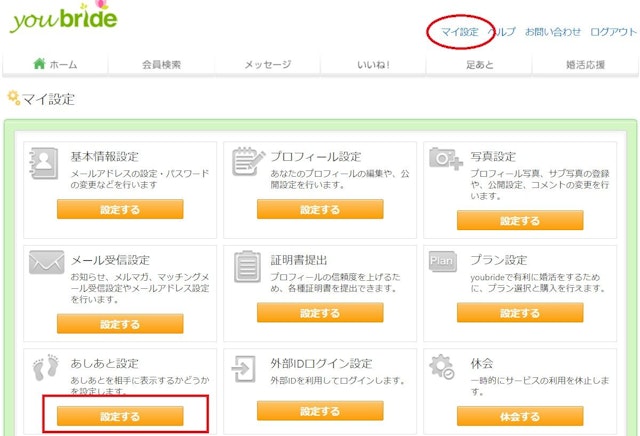The height and width of the screenshot is (436, 640).
Task: Click the document icon for 証明書提出
Action: tap(245, 266)
